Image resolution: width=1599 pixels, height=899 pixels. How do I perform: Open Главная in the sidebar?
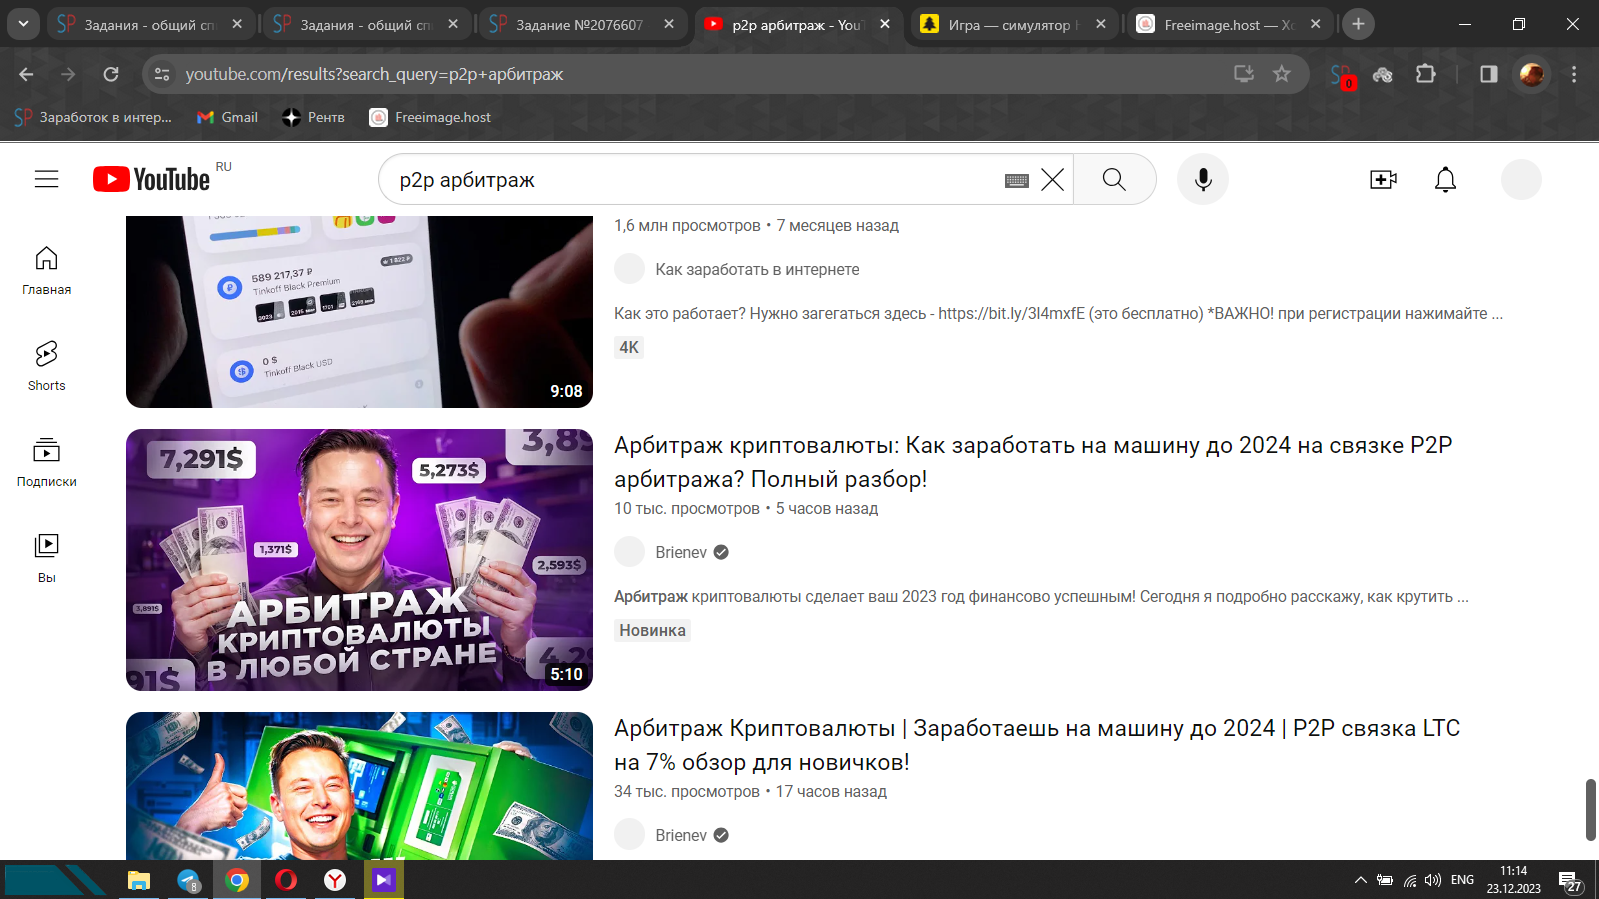46,270
